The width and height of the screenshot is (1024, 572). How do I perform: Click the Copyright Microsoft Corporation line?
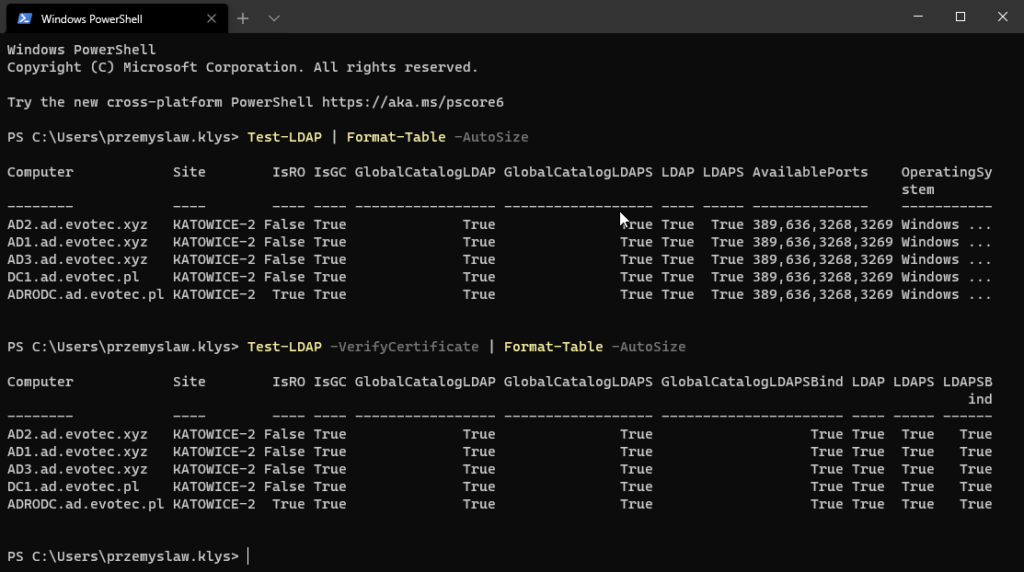coord(242,67)
